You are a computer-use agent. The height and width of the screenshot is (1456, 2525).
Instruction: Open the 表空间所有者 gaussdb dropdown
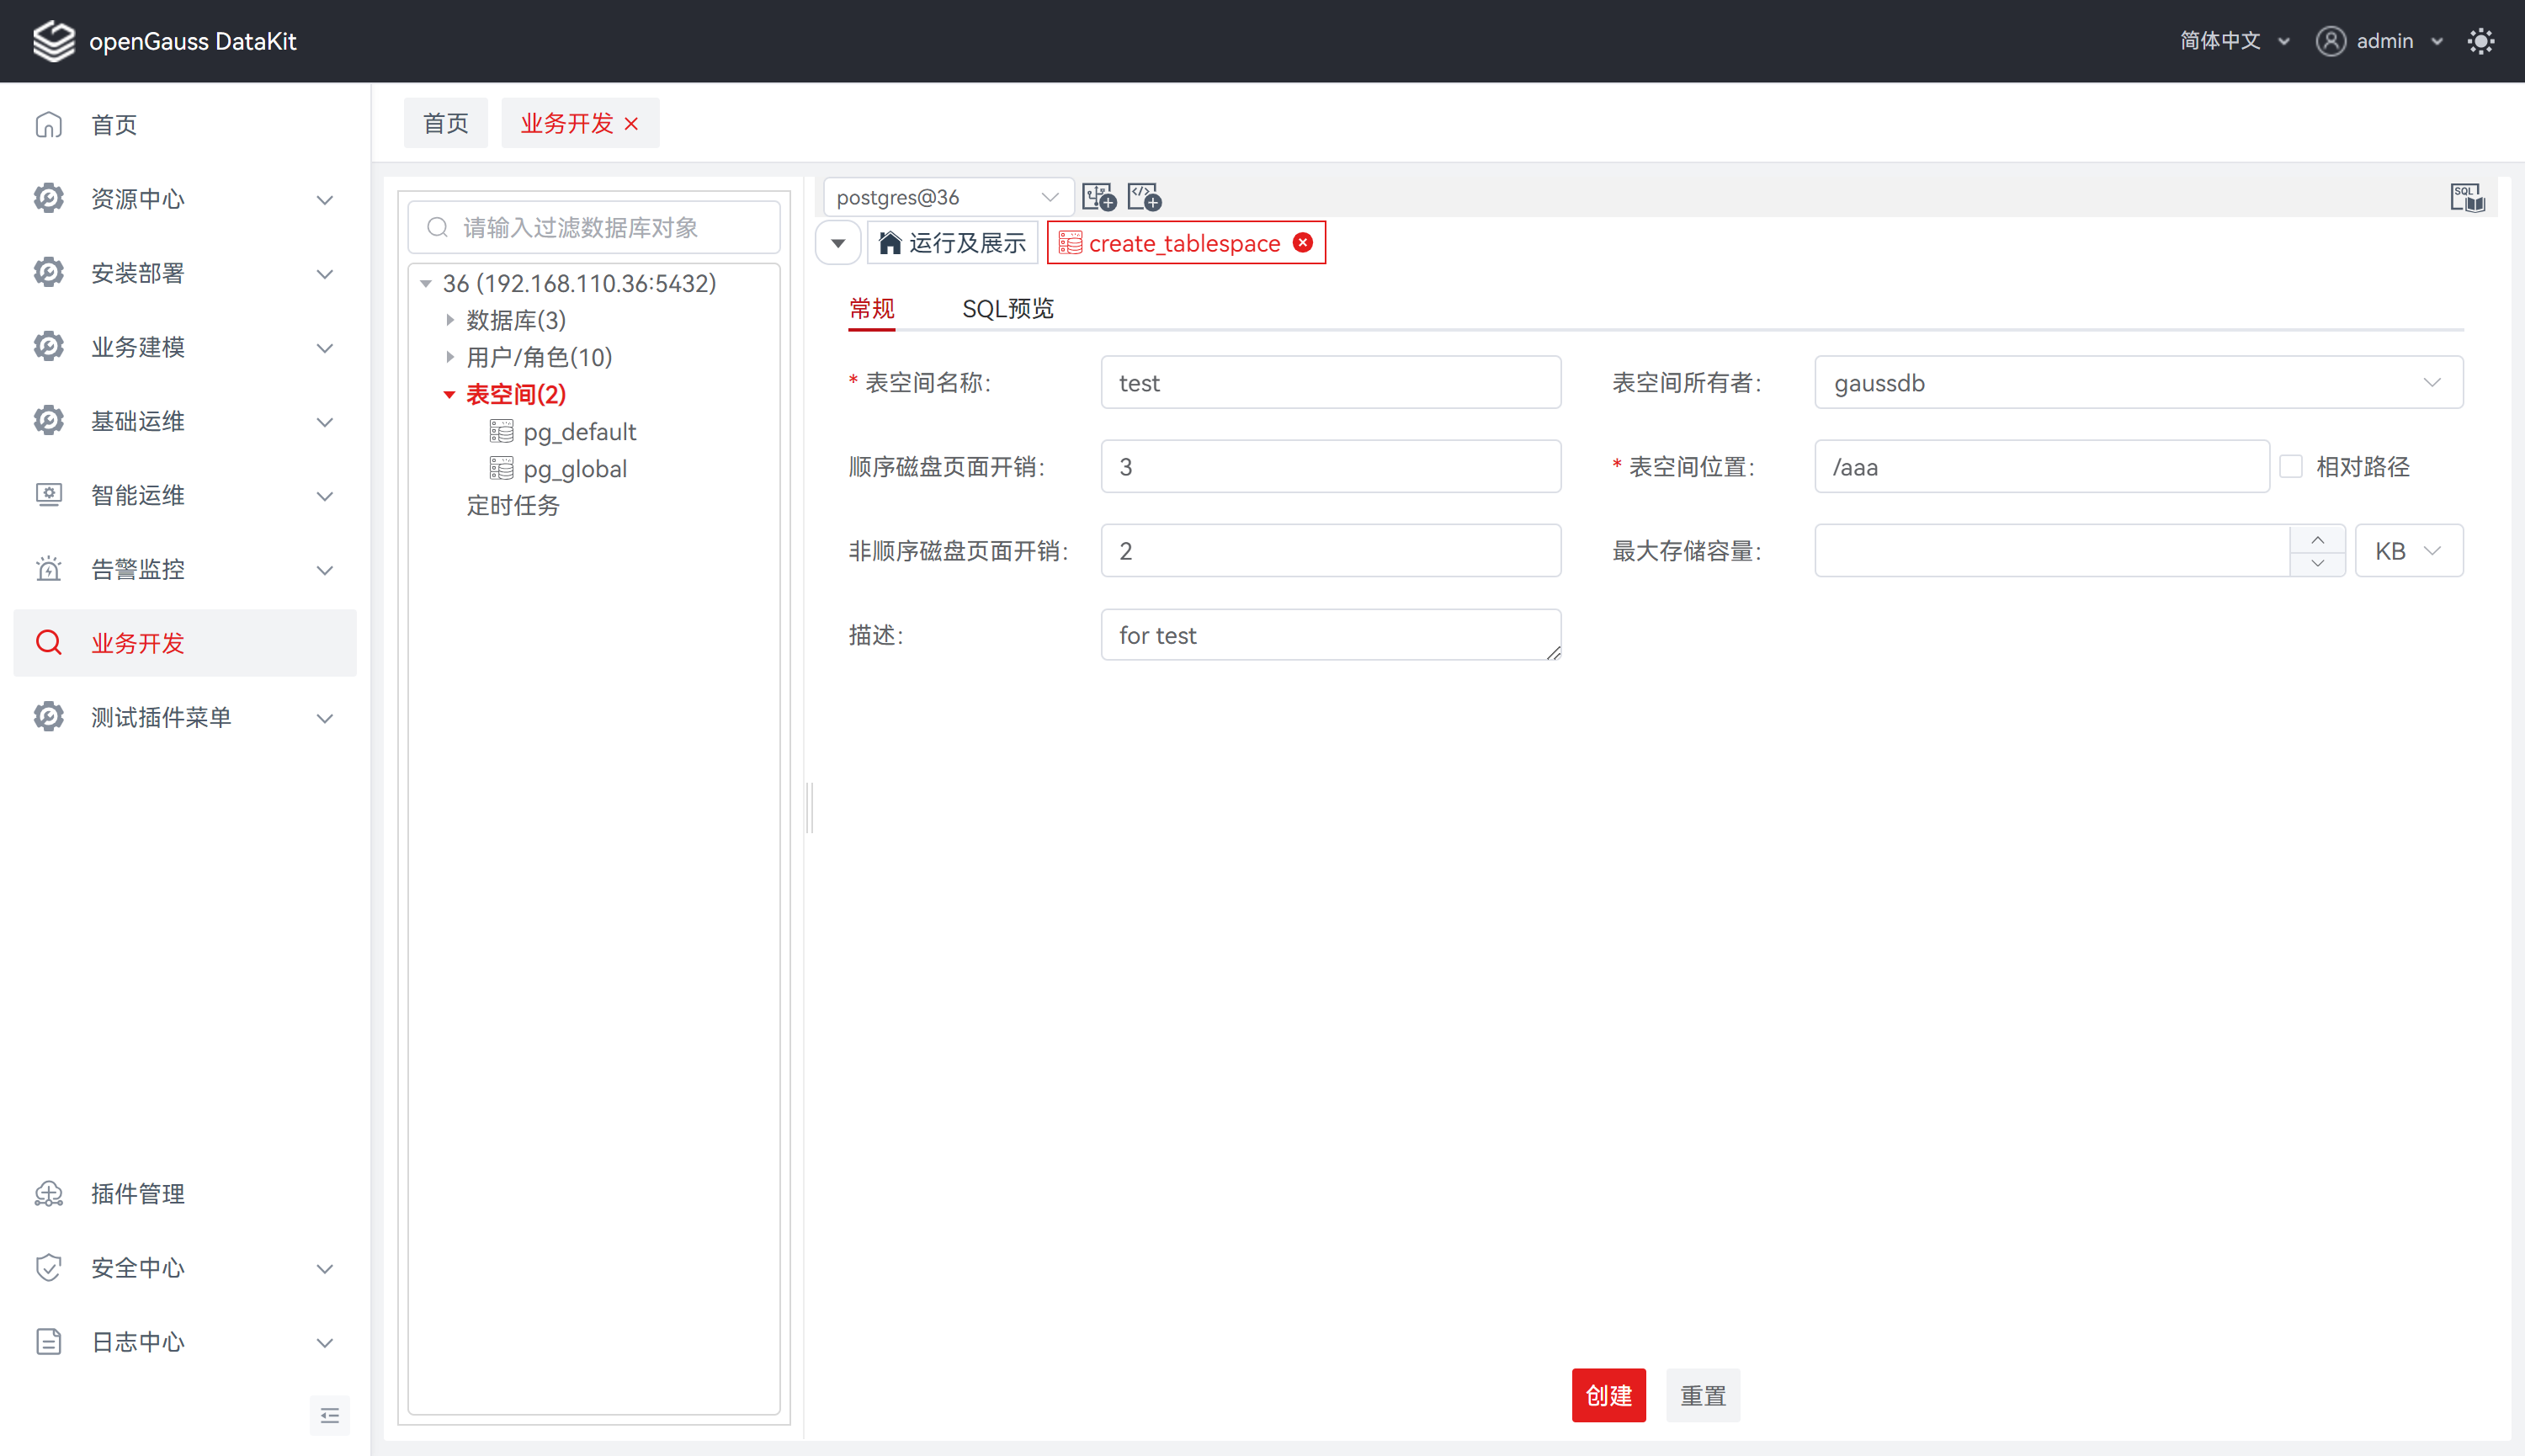[2138, 382]
